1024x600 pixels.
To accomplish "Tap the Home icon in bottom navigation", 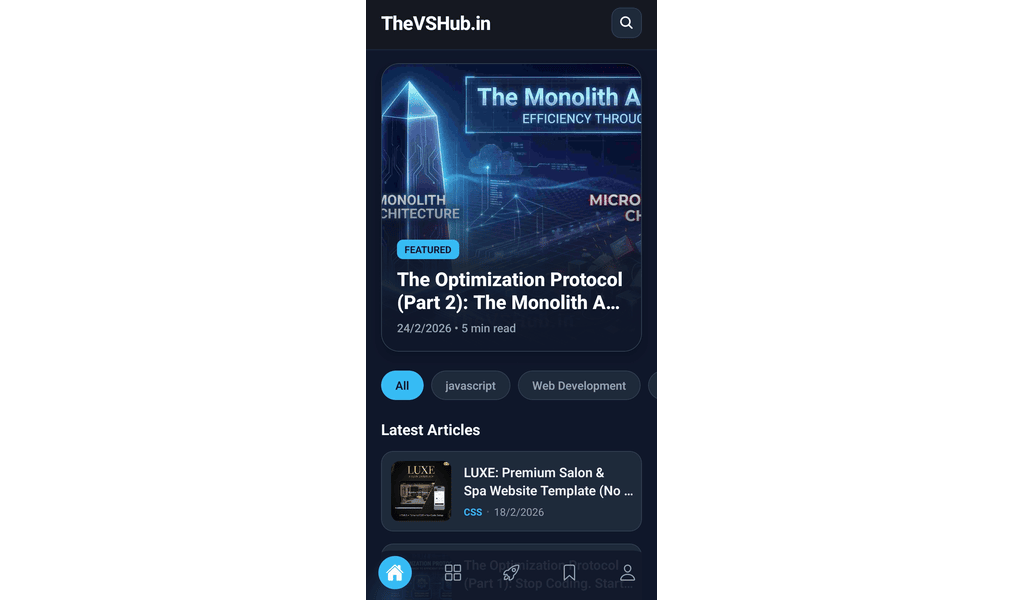I will click(x=395, y=573).
